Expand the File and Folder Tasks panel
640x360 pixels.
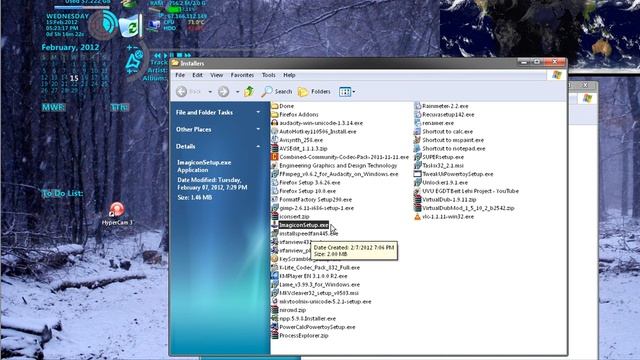coord(258,112)
